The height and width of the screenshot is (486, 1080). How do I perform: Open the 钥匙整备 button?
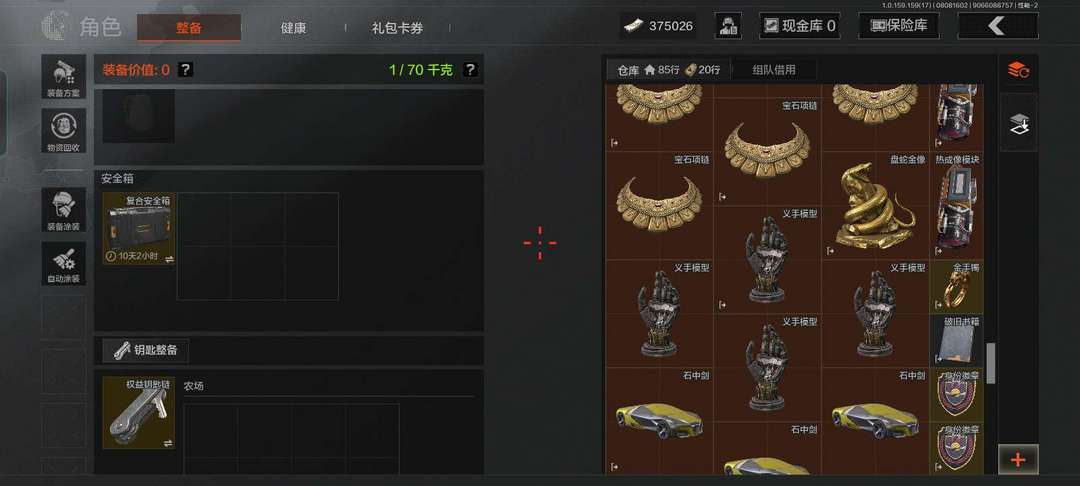point(145,350)
